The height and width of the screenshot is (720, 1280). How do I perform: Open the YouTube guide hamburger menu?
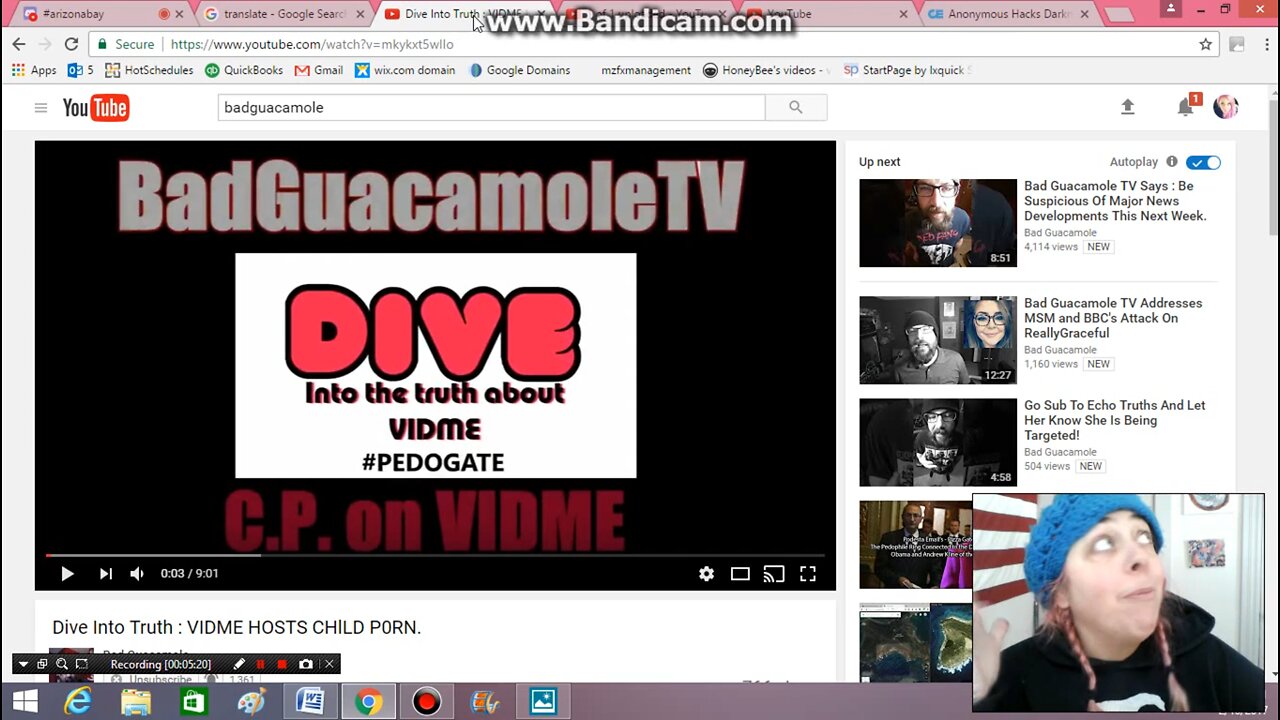pos(41,108)
